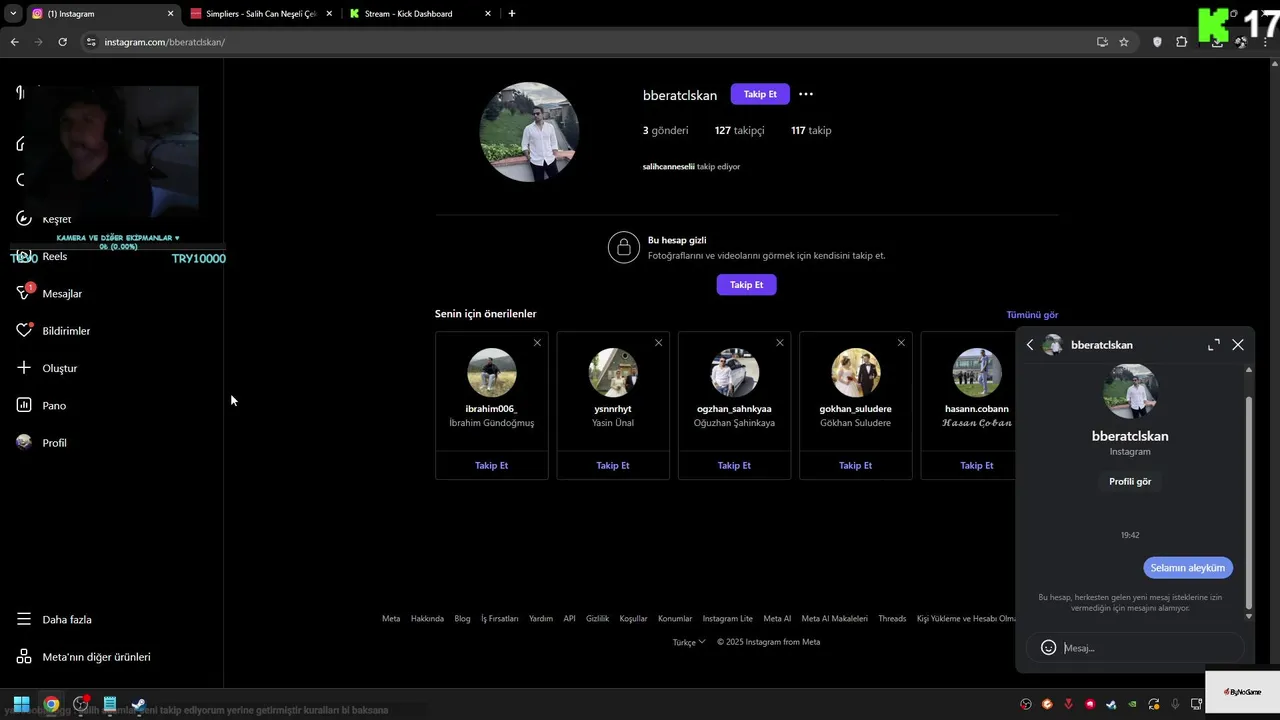Open Bildirimler heart icon
Image resolution: width=1280 pixels, height=720 pixels.
click(24, 330)
